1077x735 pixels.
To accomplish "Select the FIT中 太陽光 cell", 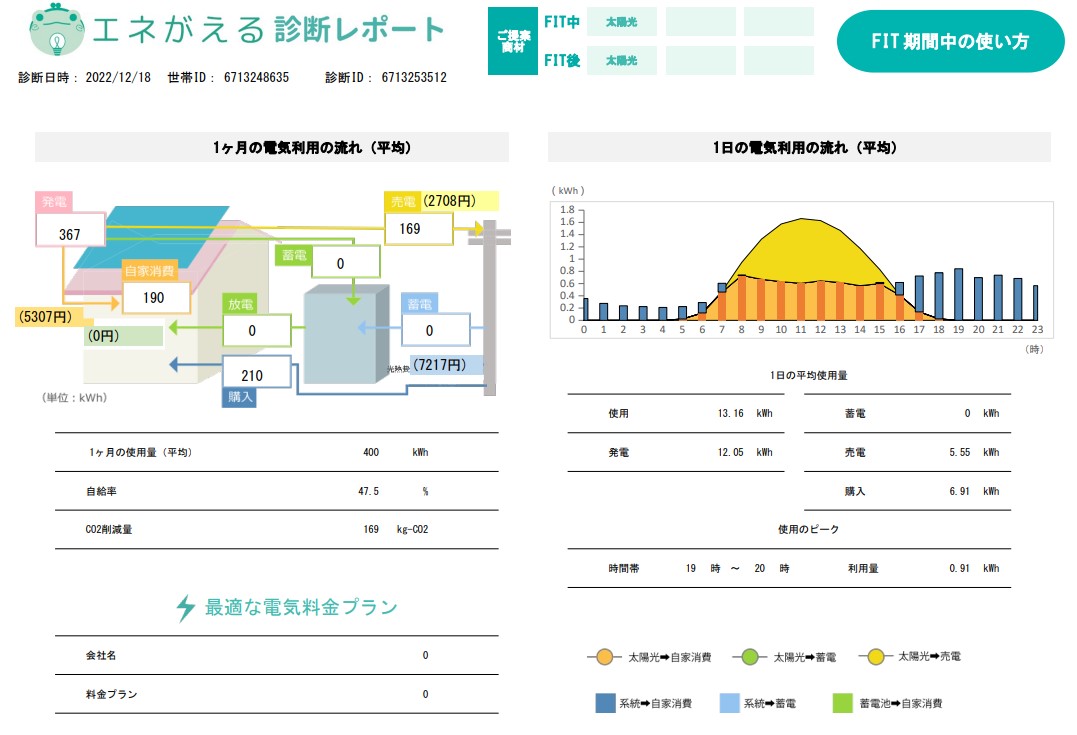I will [621, 21].
